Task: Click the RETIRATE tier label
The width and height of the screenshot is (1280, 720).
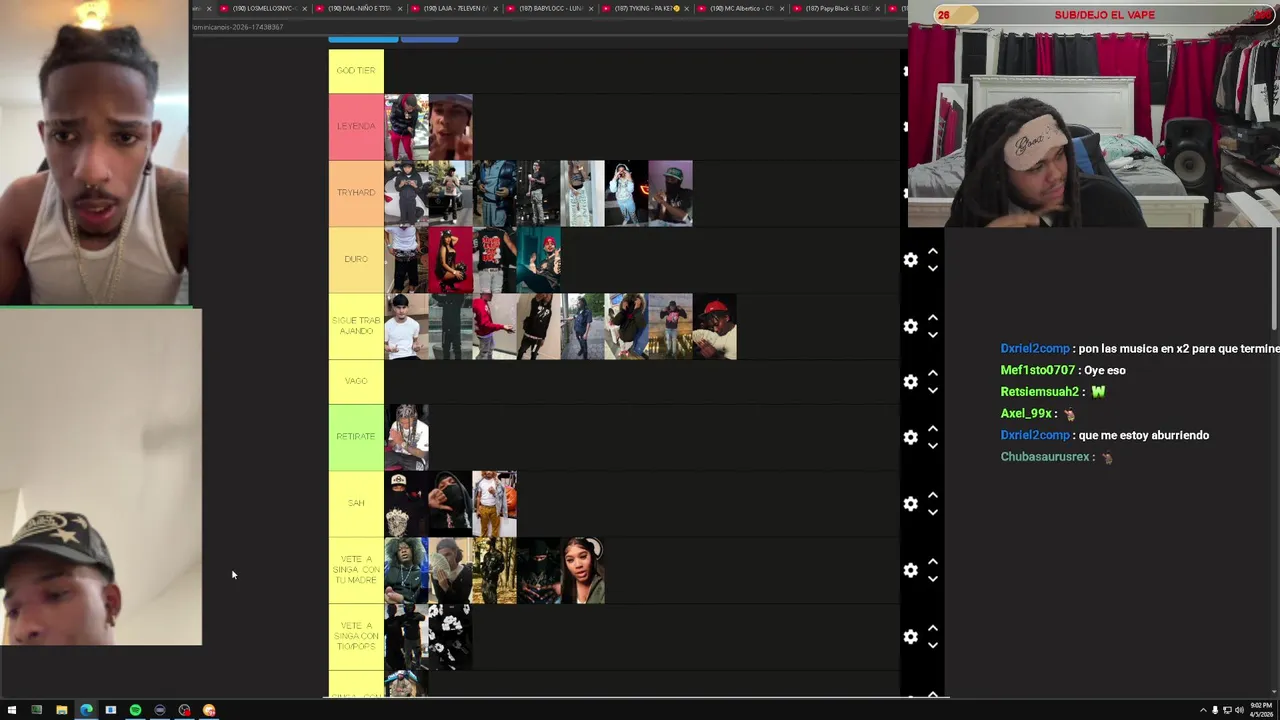Action: point(356,437)
